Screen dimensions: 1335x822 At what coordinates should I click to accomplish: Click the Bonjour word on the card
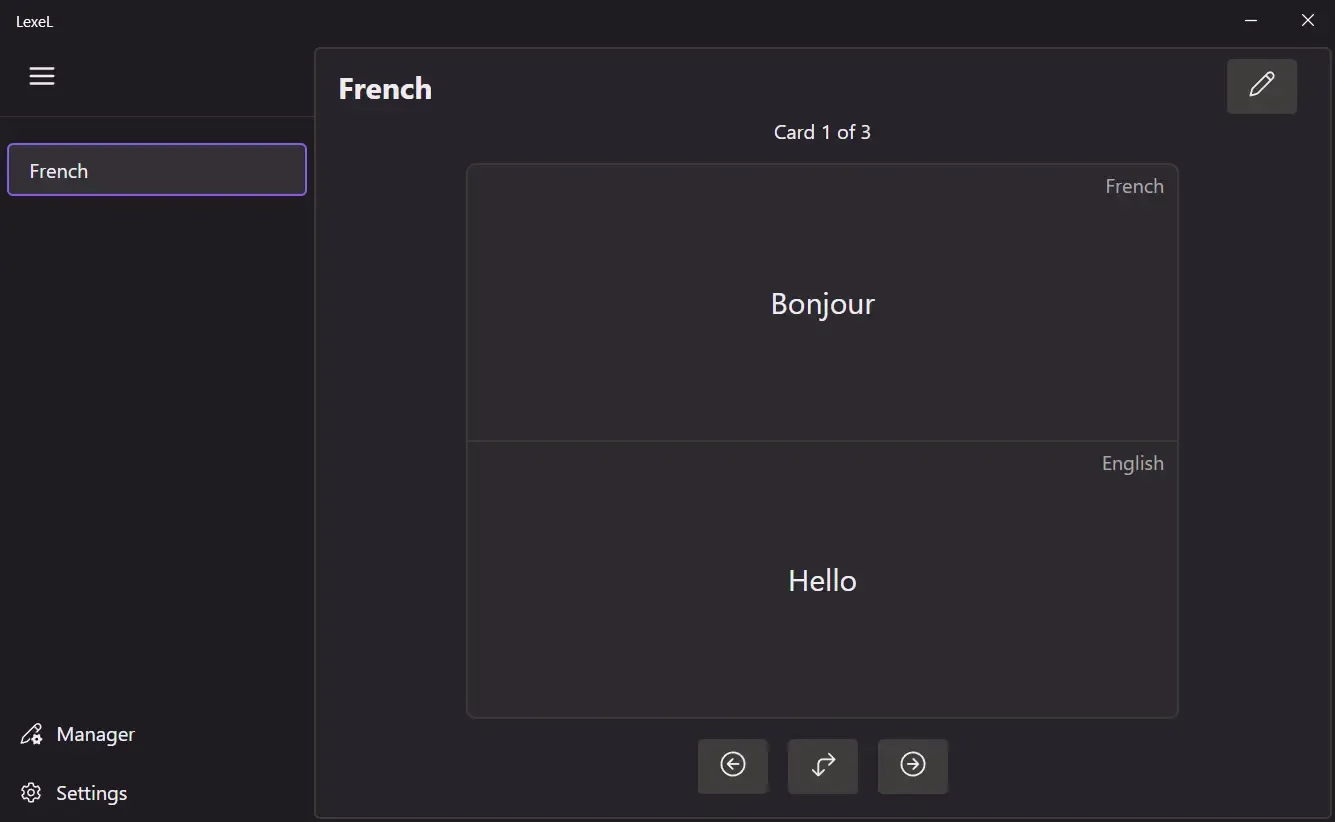coord(822,304)
